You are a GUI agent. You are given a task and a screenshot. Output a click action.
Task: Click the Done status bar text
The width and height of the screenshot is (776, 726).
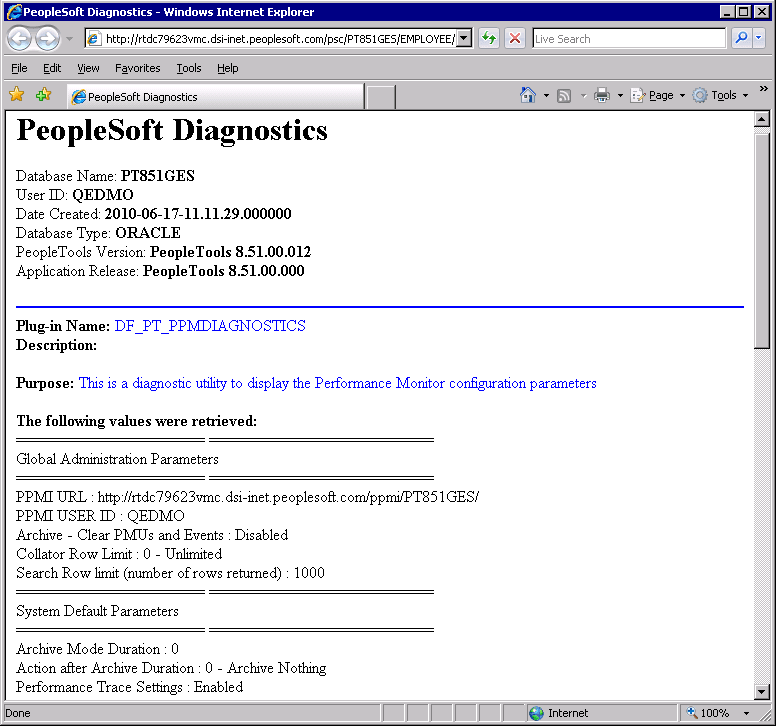click(x=18, y=713)
